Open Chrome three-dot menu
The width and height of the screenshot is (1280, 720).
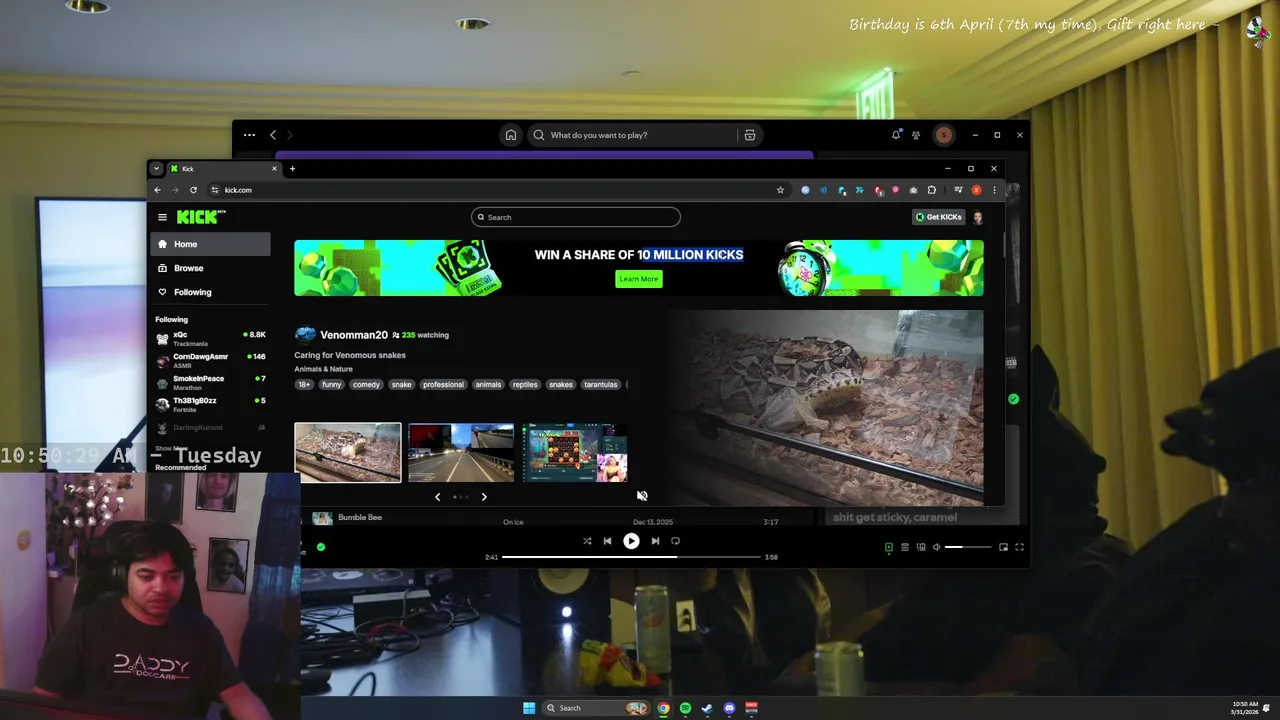click(994, 190)
